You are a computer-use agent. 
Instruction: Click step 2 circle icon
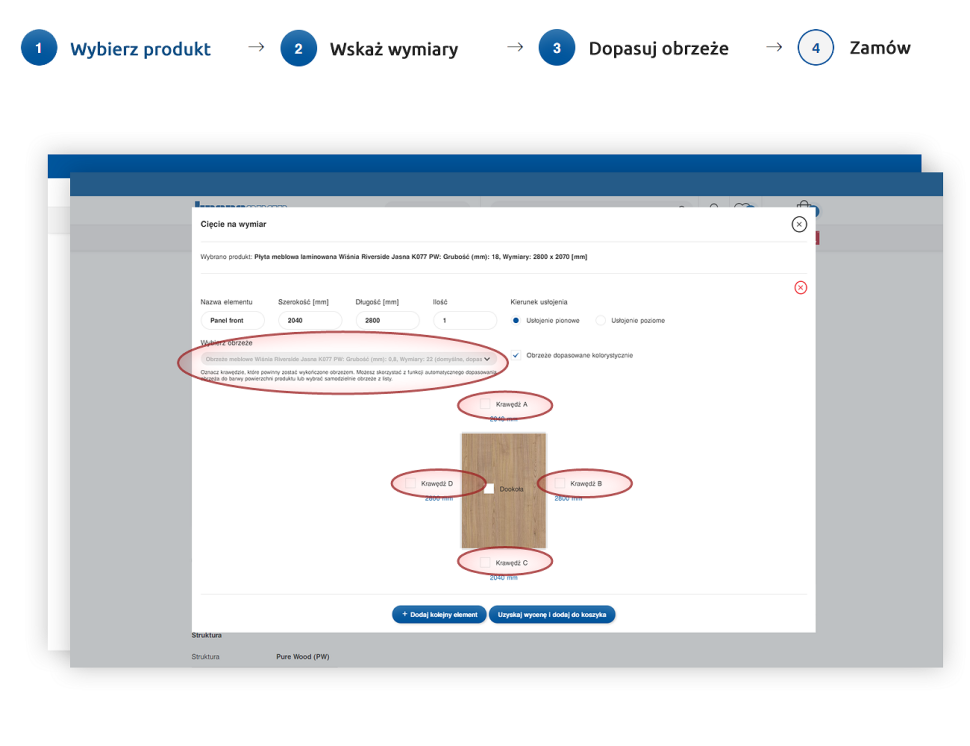pyautogui.click(x=298, y=48)
